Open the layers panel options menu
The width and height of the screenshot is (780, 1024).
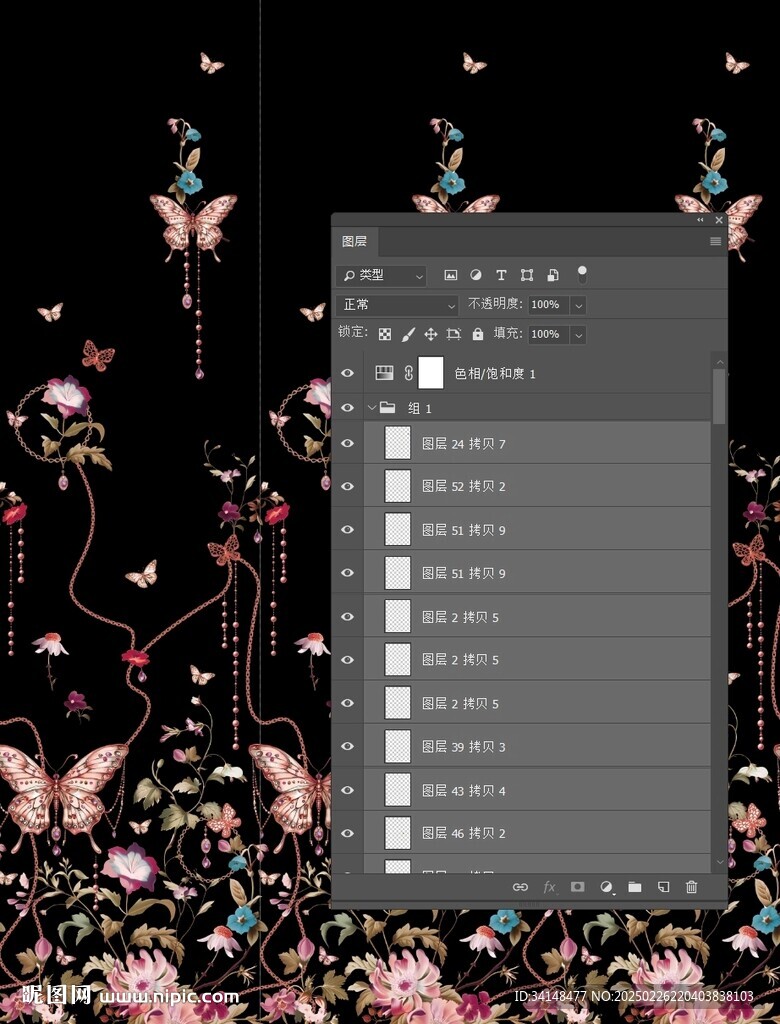[715, 242]
